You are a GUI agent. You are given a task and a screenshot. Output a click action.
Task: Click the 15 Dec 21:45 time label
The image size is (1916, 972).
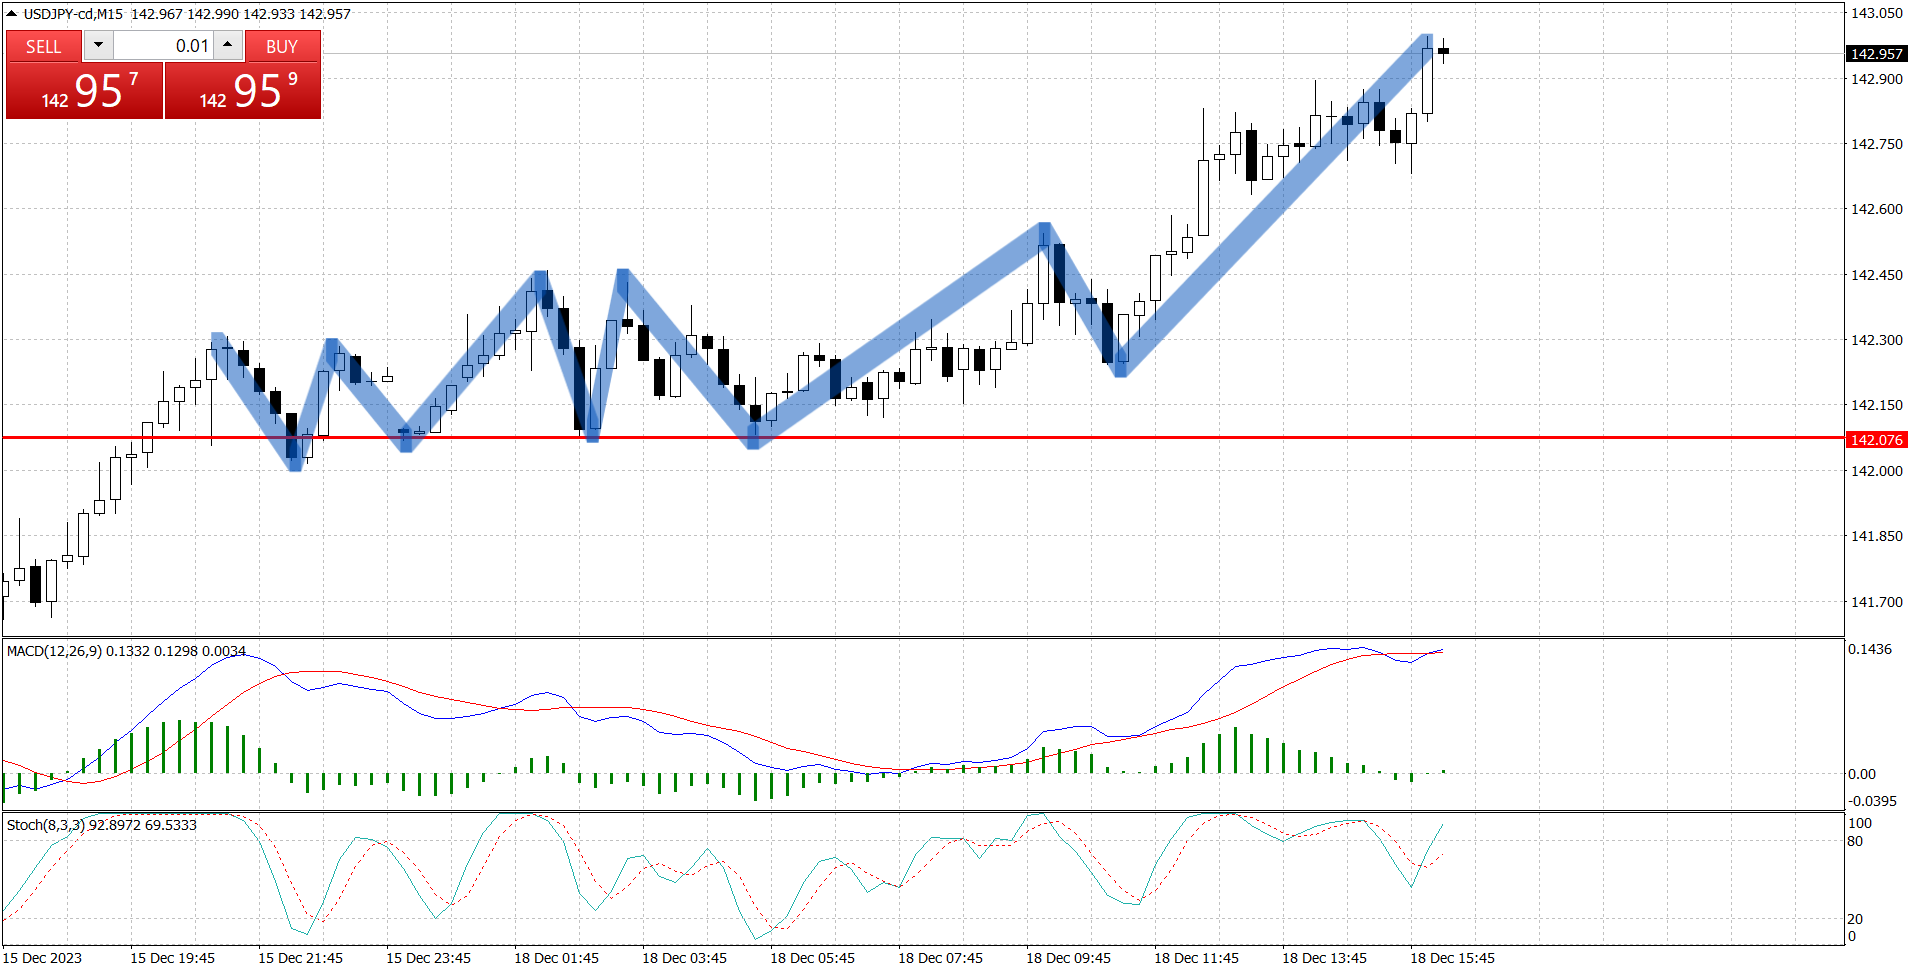tap(300, 958)
